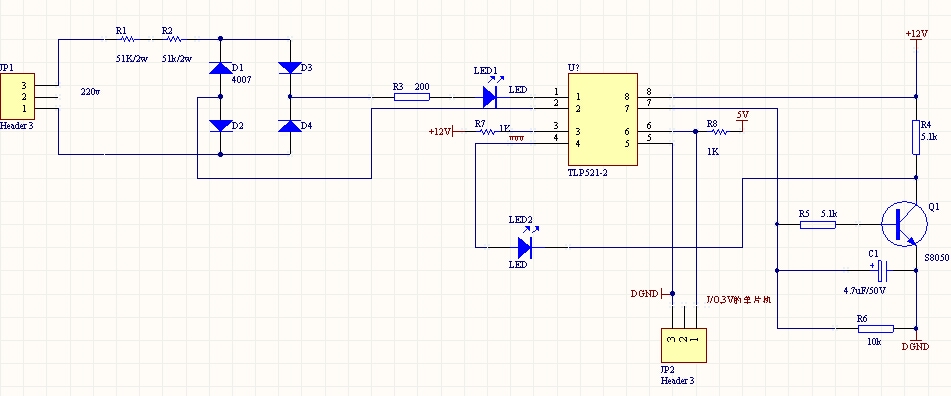This screenshot has height=396, width=951.
Task: Select resistor R8 1K
Action: pos(719,131)
